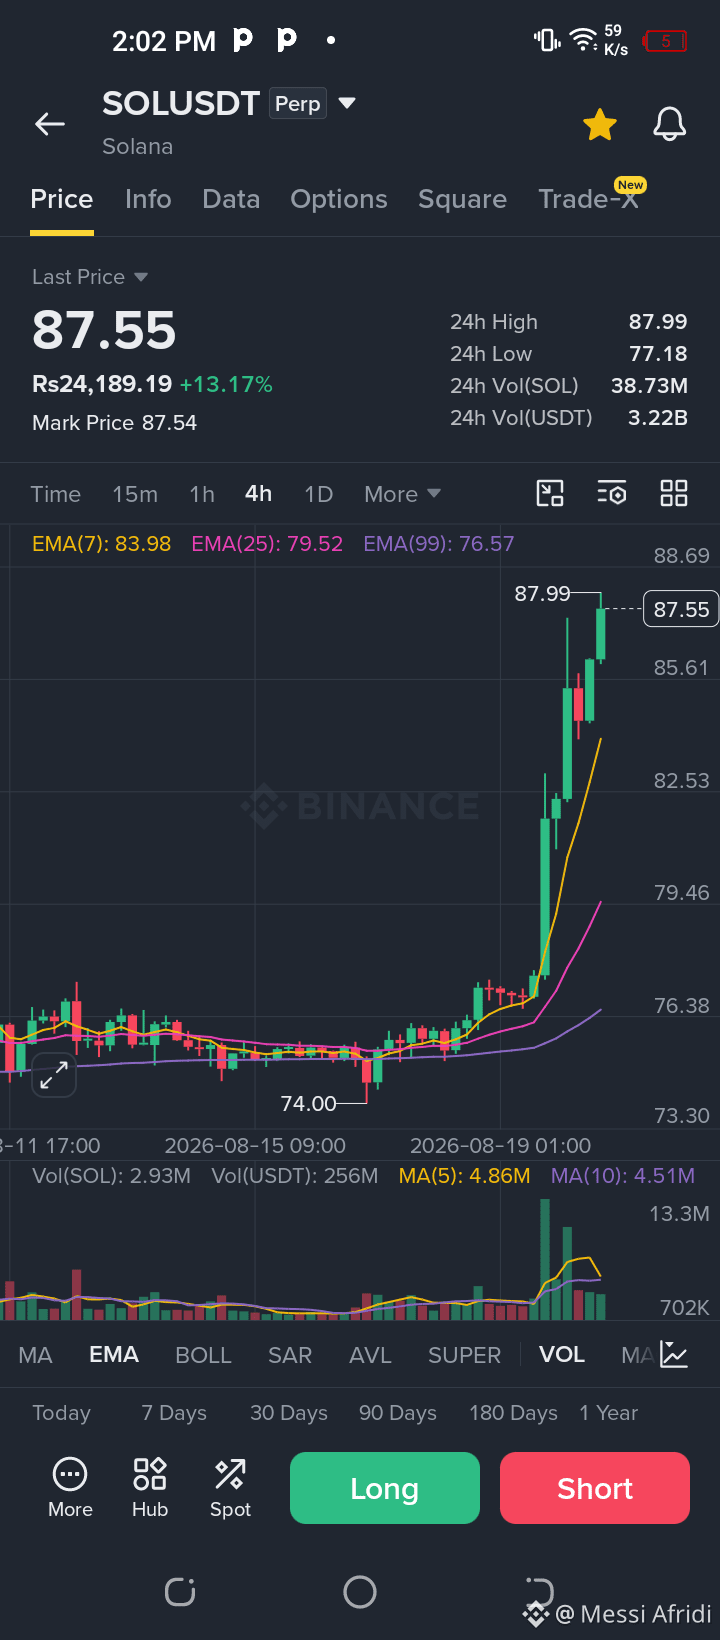The width and height of the screenshot is (720, 1640).
Task: Toggle the AVL indicator
Action: click(370, 1355)
